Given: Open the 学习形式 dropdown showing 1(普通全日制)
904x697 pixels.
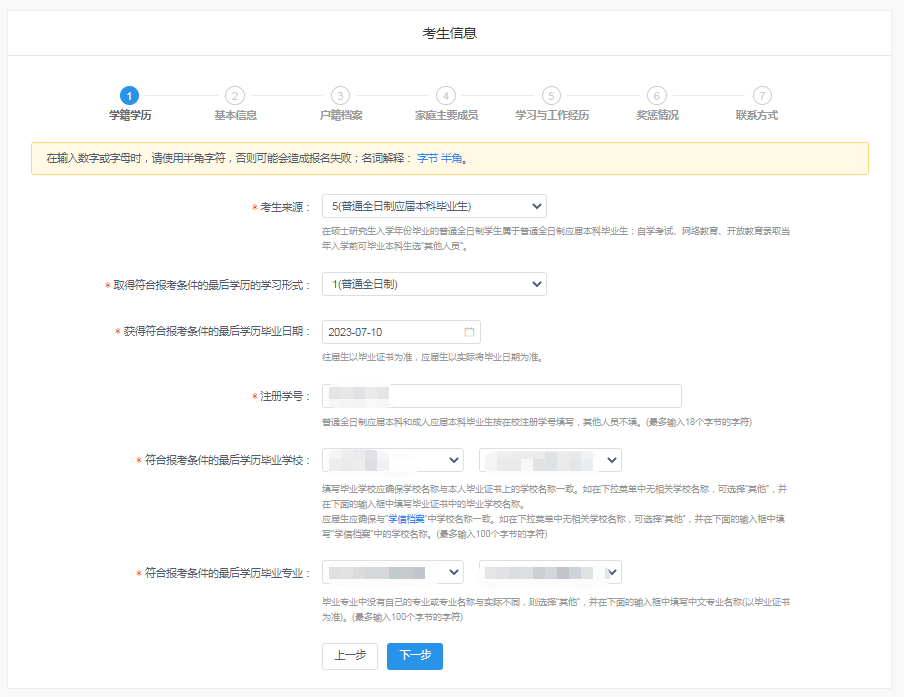Looking at the screenshot, I should tap(434, 284).
